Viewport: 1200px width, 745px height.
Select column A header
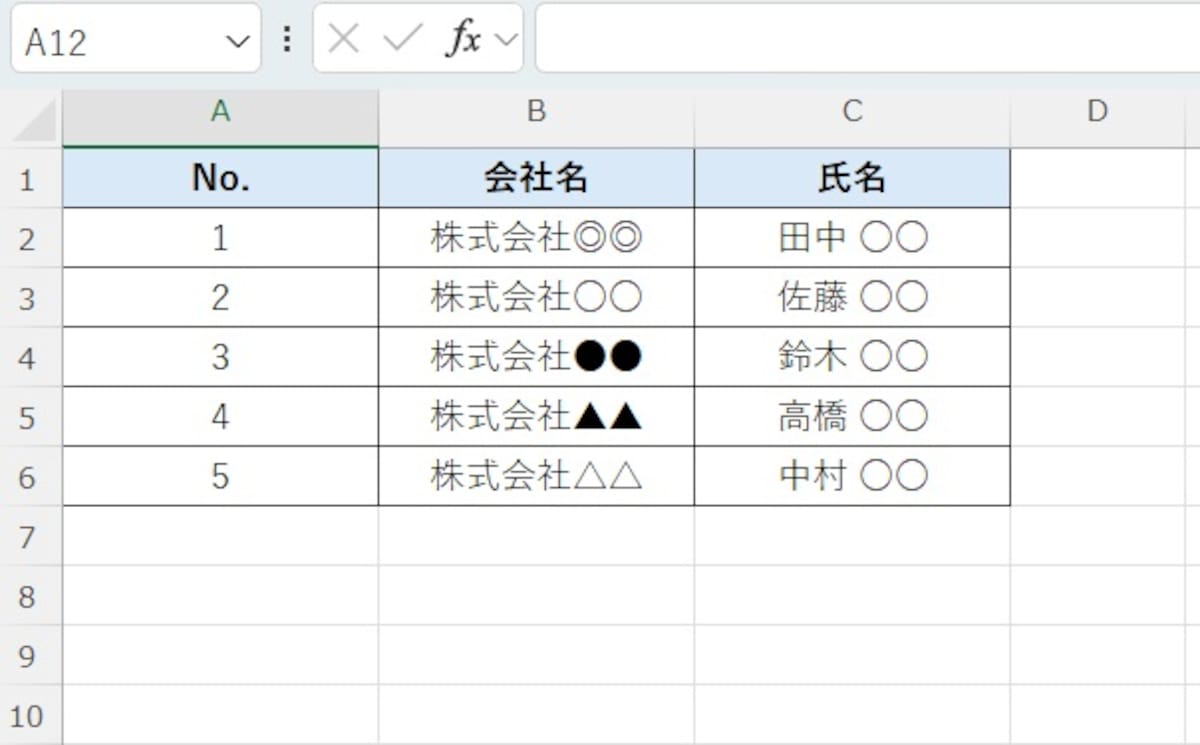click(219, 112)
